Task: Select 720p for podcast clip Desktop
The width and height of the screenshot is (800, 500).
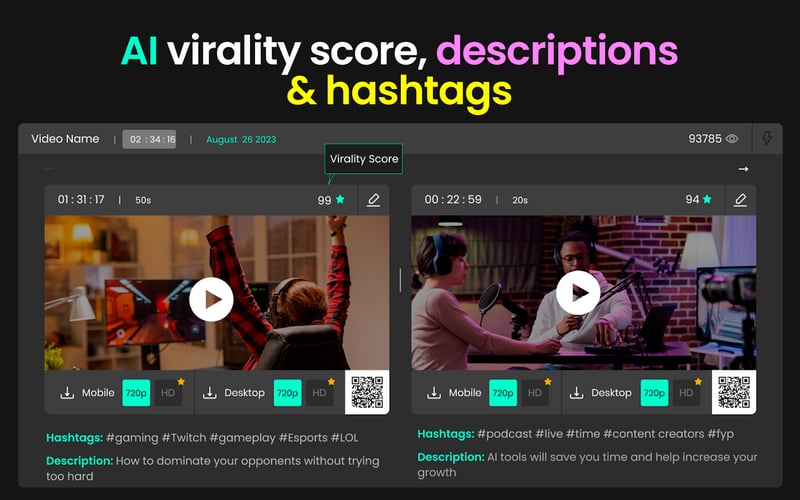Action: (655, 393)
